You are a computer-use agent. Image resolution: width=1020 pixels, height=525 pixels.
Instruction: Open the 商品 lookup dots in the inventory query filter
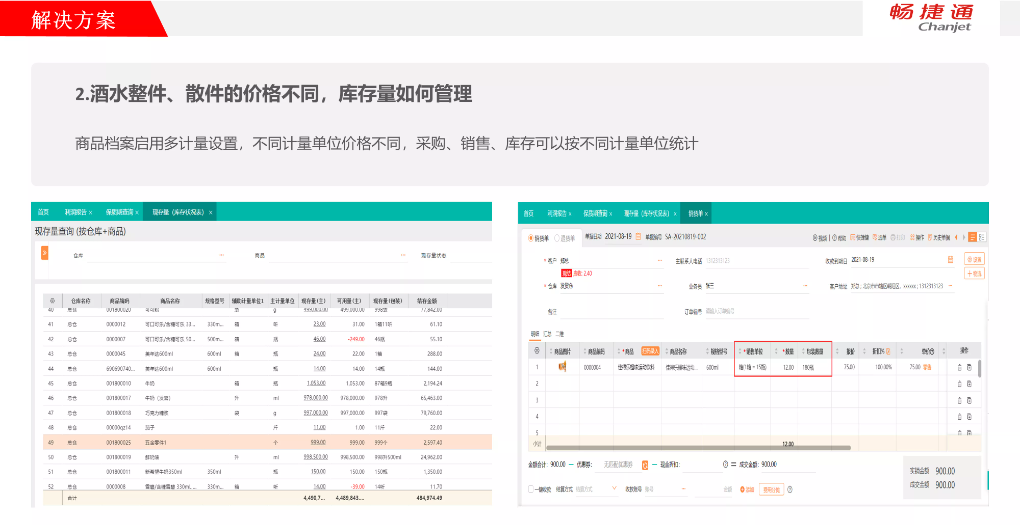point(403,256)
